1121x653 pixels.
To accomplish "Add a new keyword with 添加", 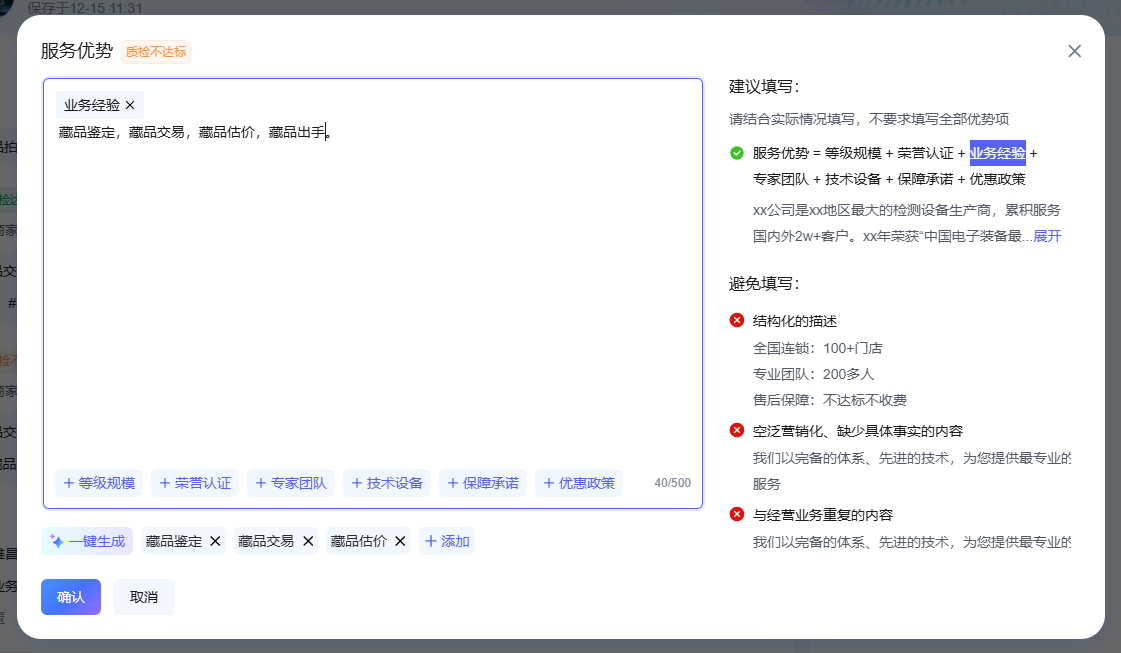I will (446, 541).
